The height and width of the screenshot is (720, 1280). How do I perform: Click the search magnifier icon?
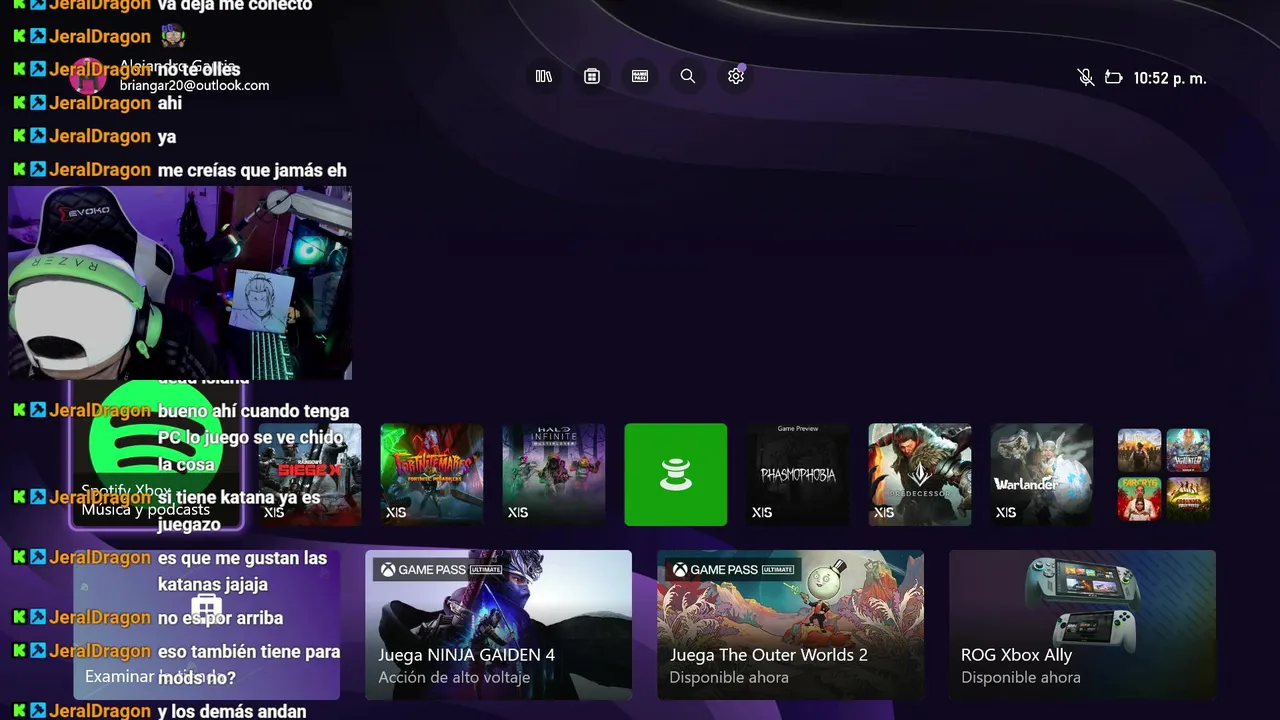(688, 76)
